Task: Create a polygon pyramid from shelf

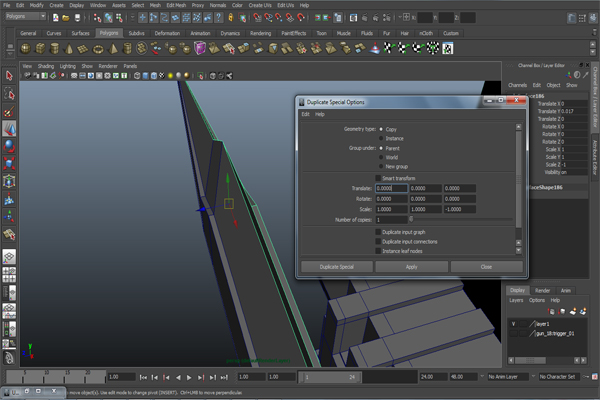Action: [113, 49]
